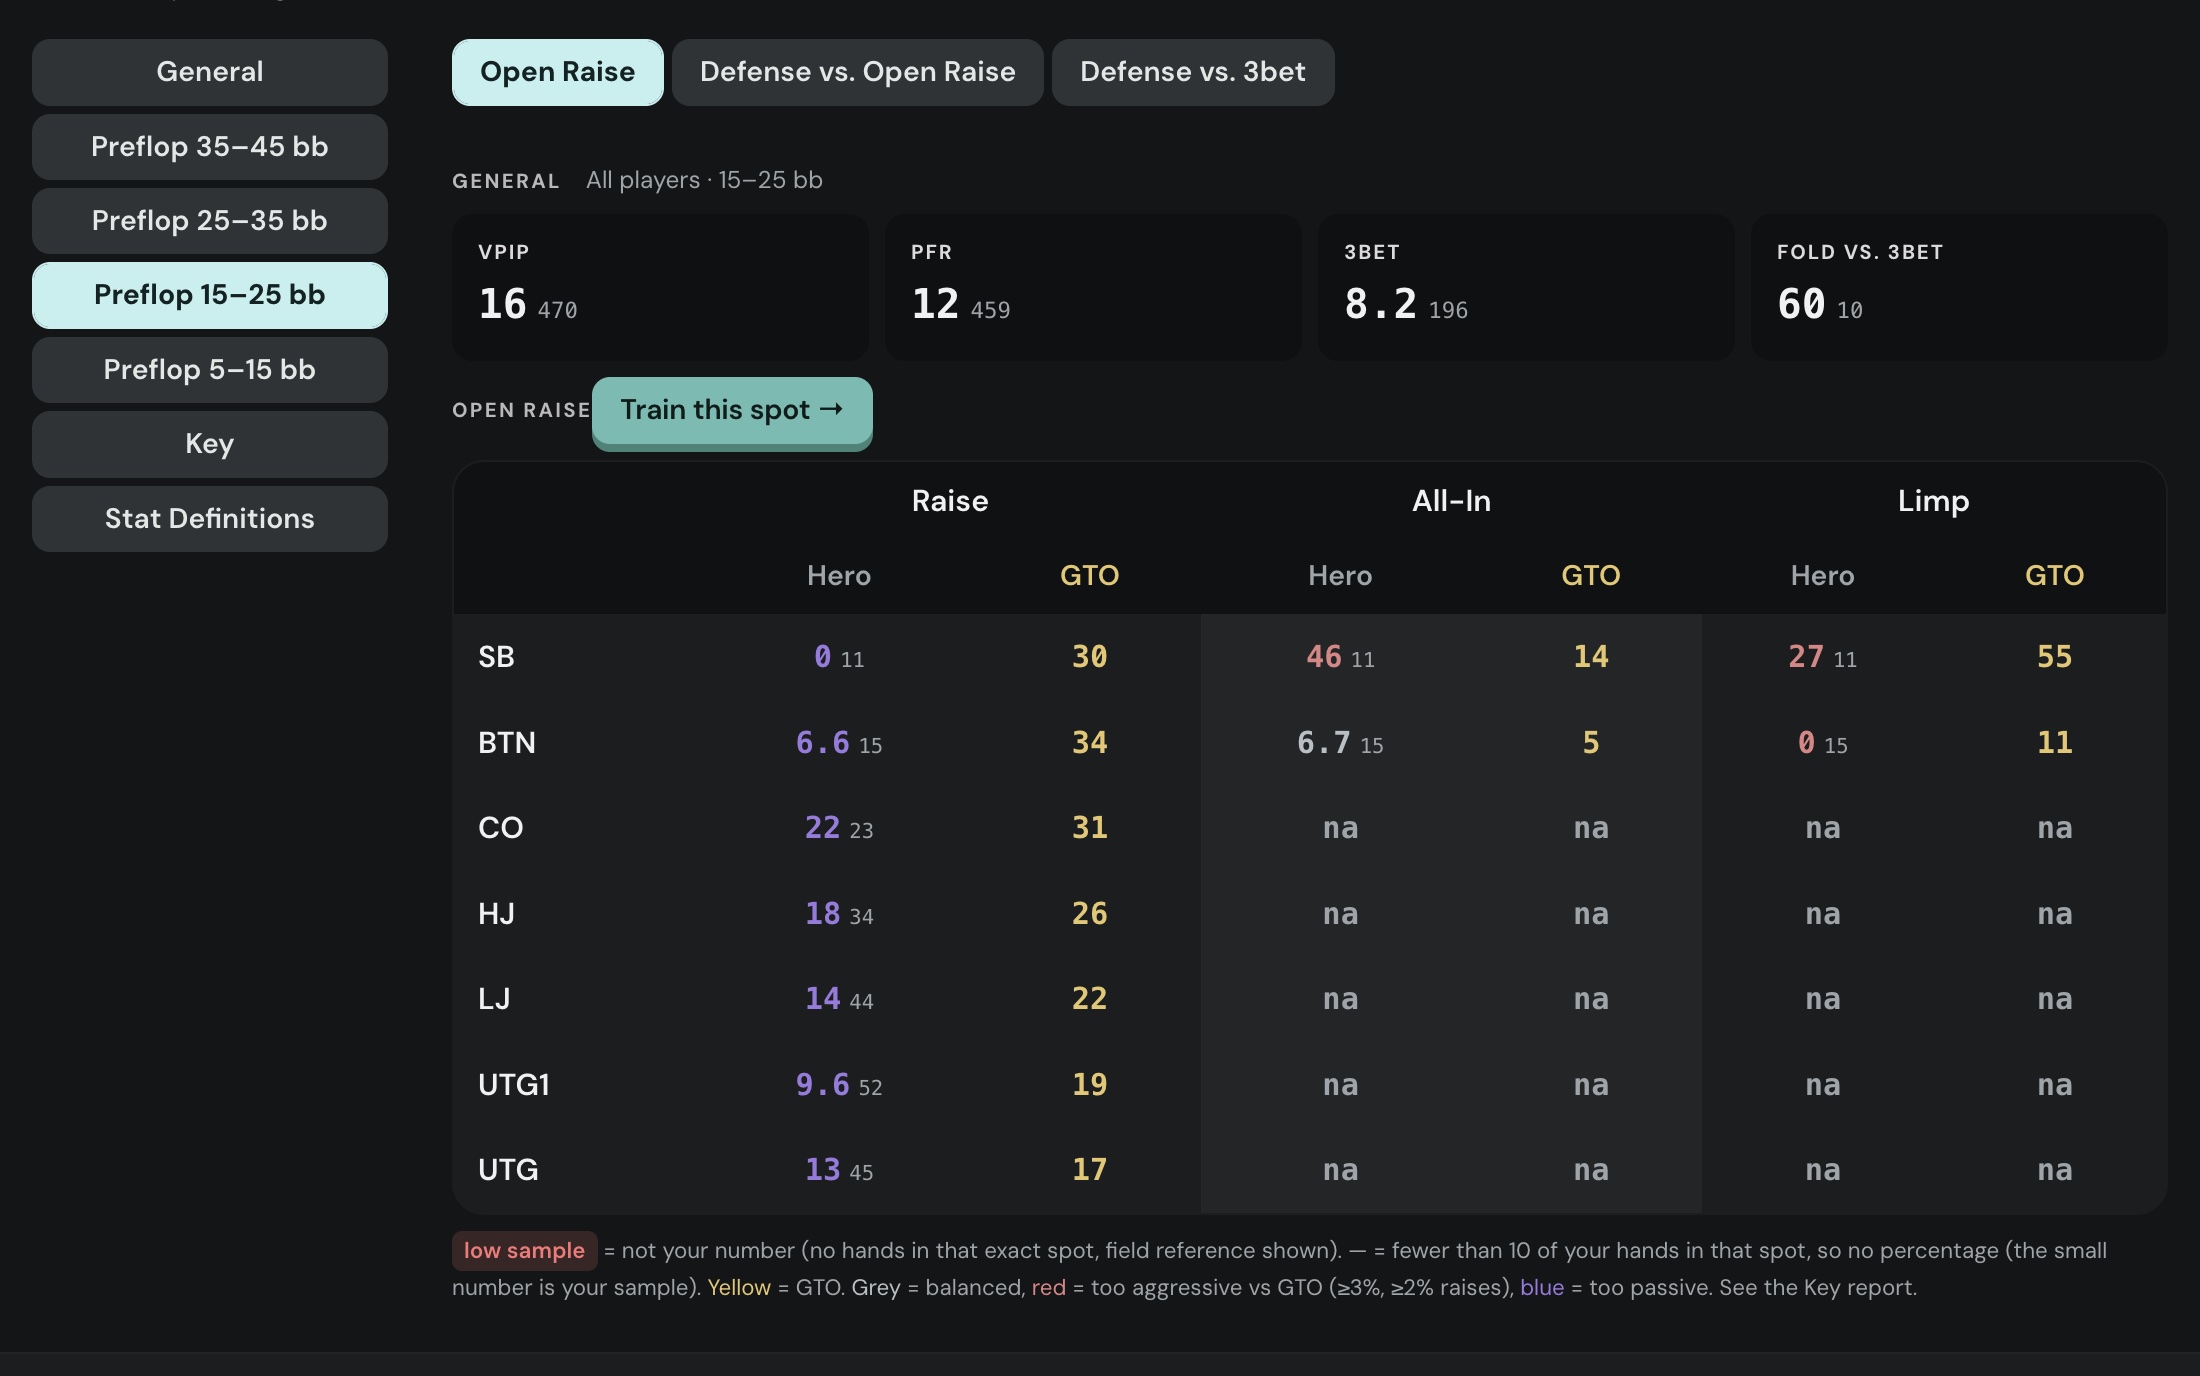2200x1376 pixels.
Task: Click the low sample legend badge
Action: (x=524, y=1251)
